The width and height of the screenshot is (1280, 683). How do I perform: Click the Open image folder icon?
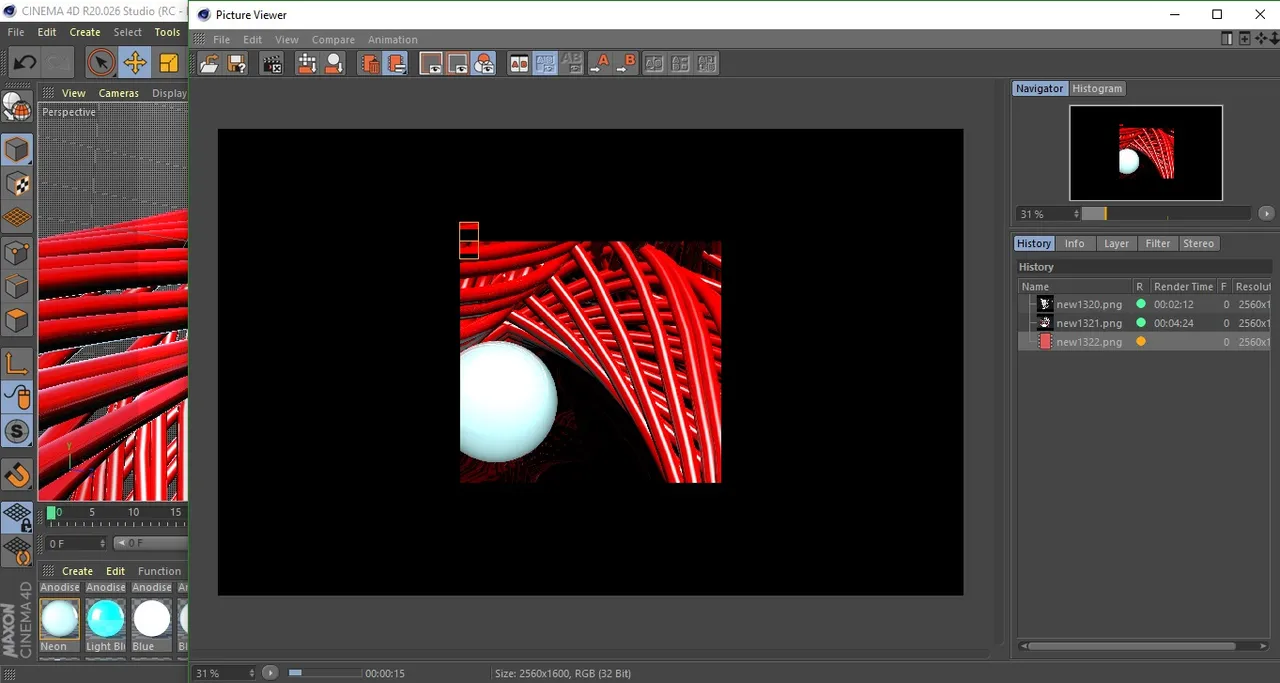pos(209,63)
